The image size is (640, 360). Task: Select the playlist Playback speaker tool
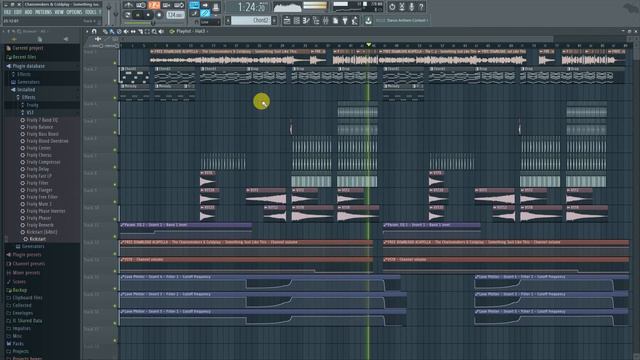(161, 31)
